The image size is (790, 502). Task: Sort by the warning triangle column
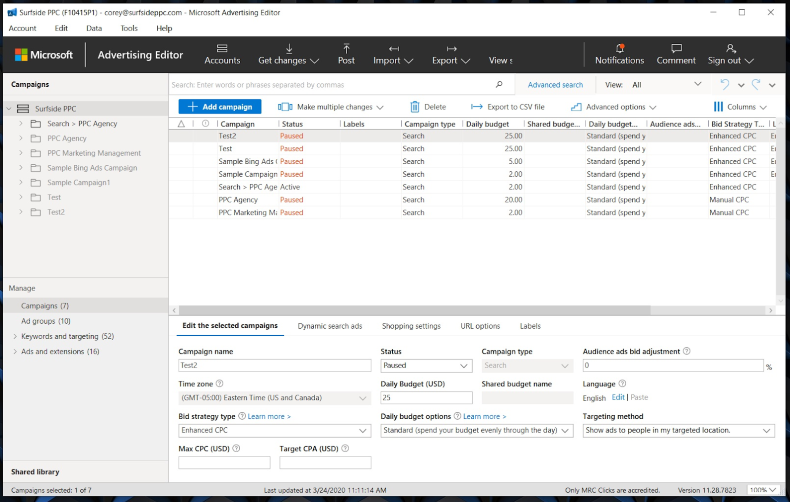pyautogui.click(x=181, y=124)
